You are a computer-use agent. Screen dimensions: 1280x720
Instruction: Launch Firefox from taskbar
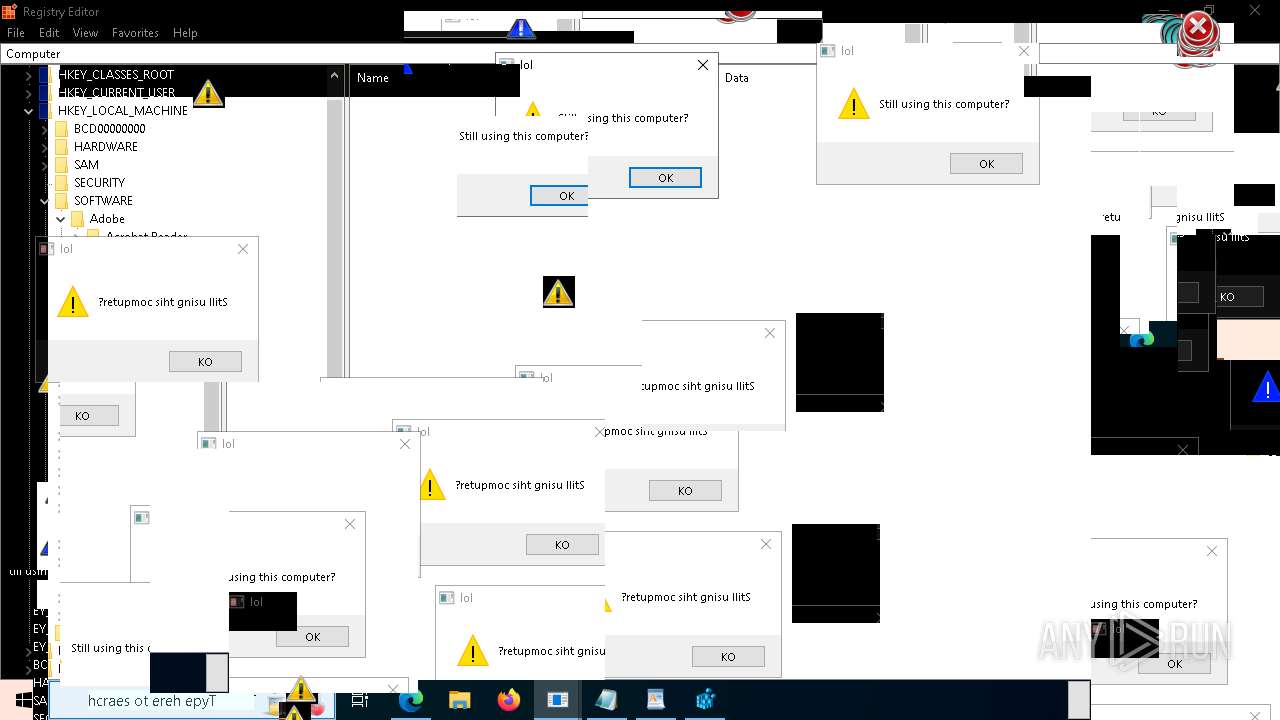pos(508,701)
